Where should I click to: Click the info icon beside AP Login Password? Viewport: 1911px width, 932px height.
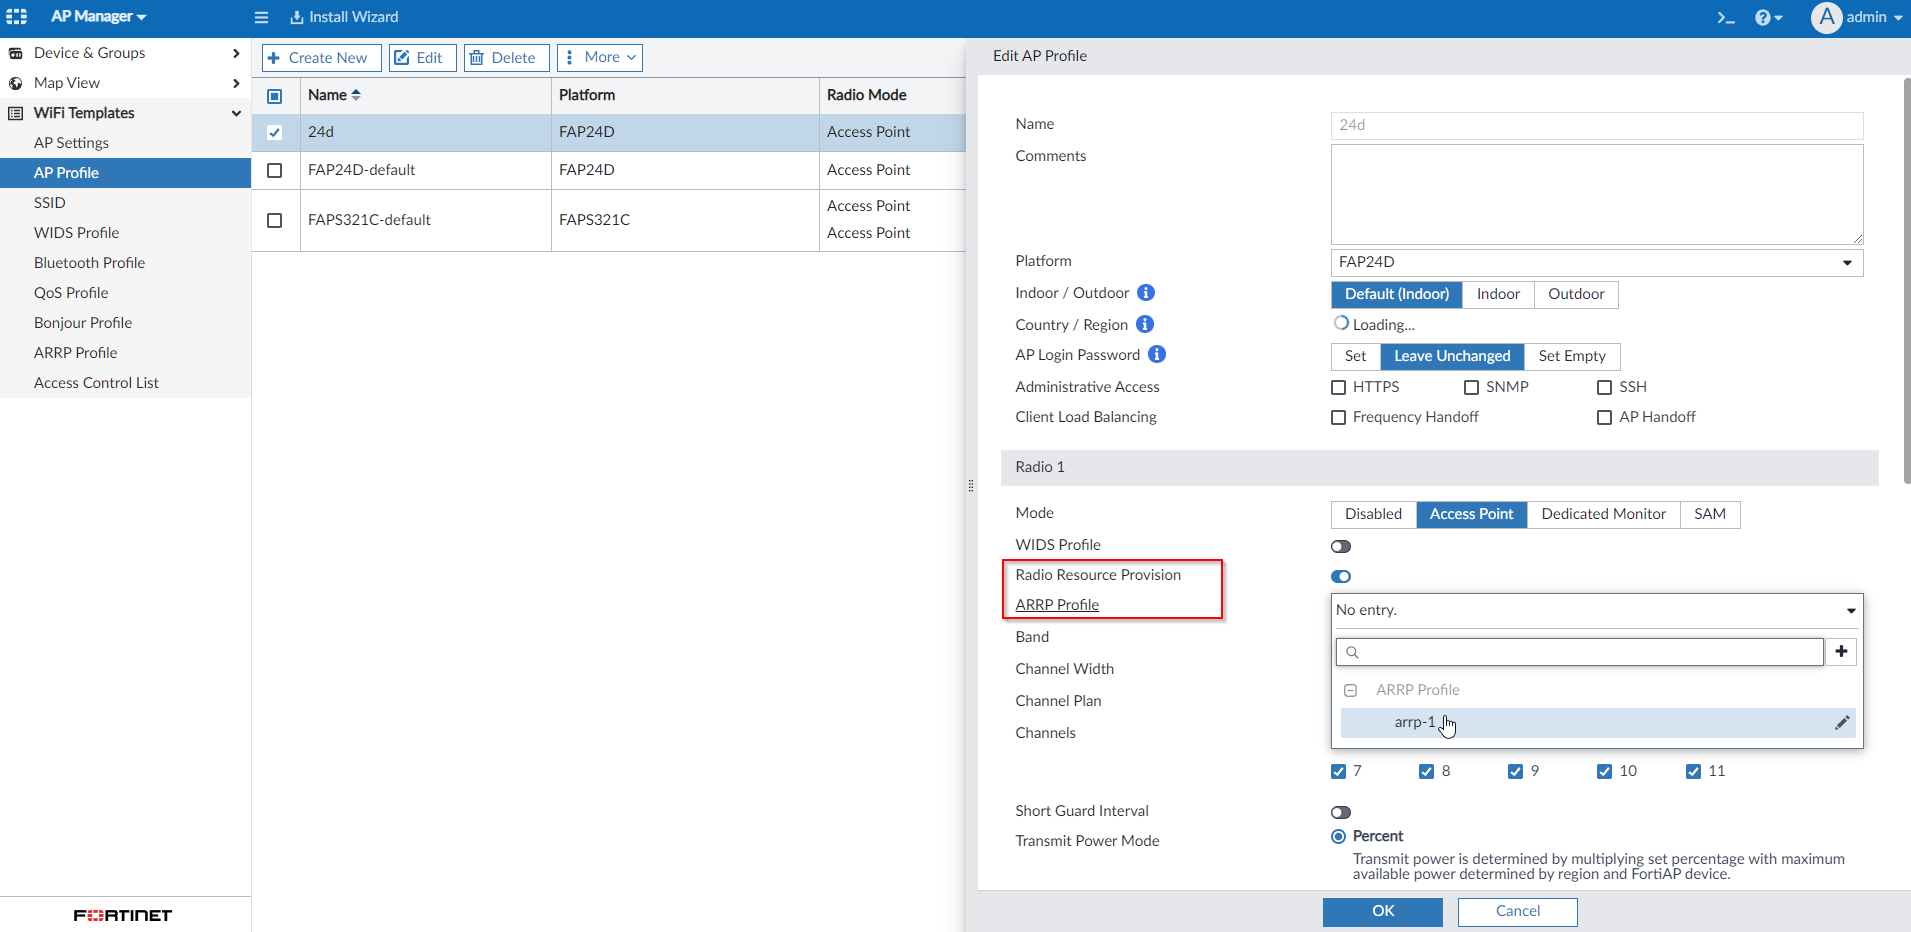pos(1157,355)
